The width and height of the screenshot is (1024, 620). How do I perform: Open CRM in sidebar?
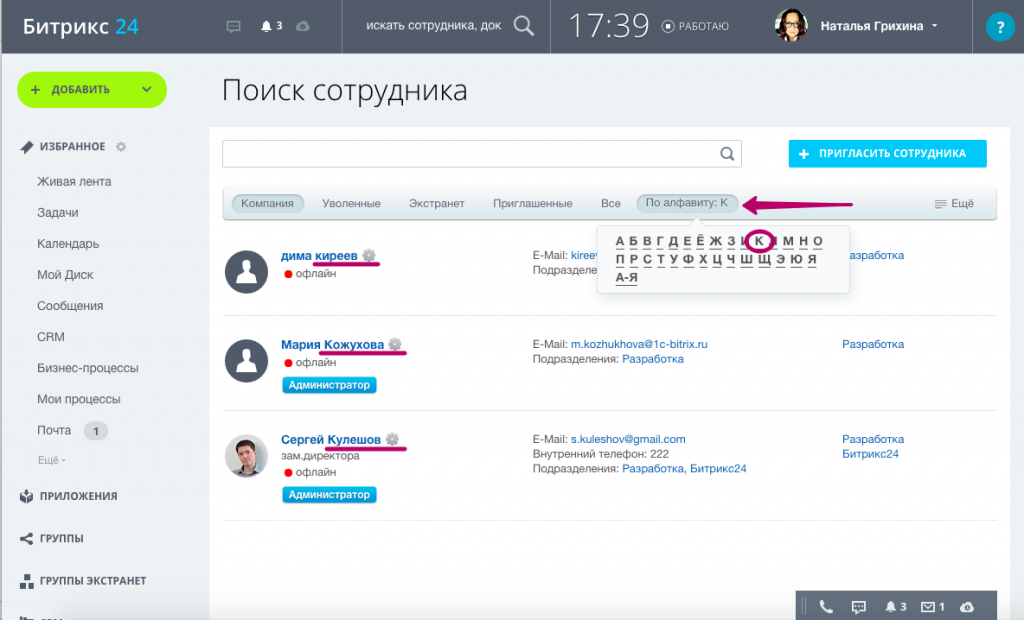[50, 337]
